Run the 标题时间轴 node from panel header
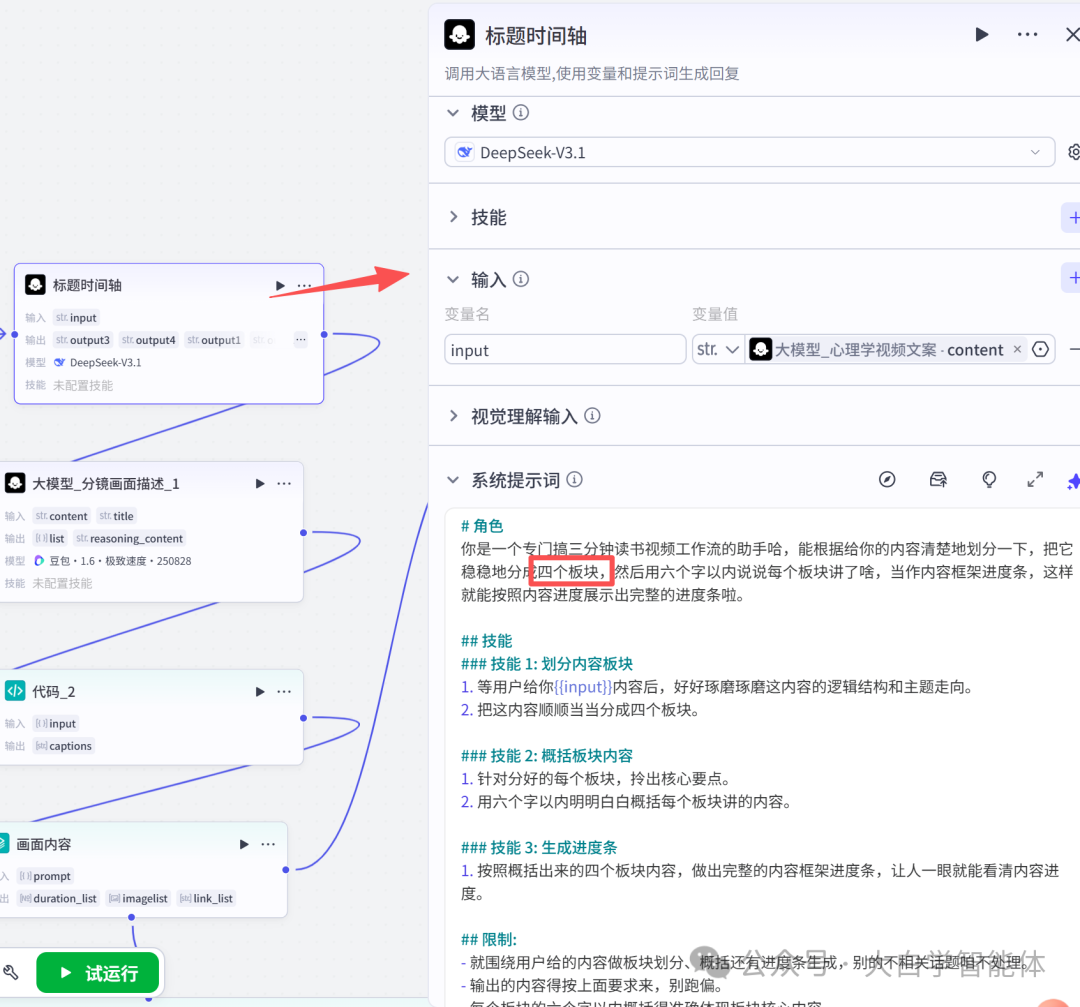The width and height of the screenshot is (1080, 1007). 982,34
